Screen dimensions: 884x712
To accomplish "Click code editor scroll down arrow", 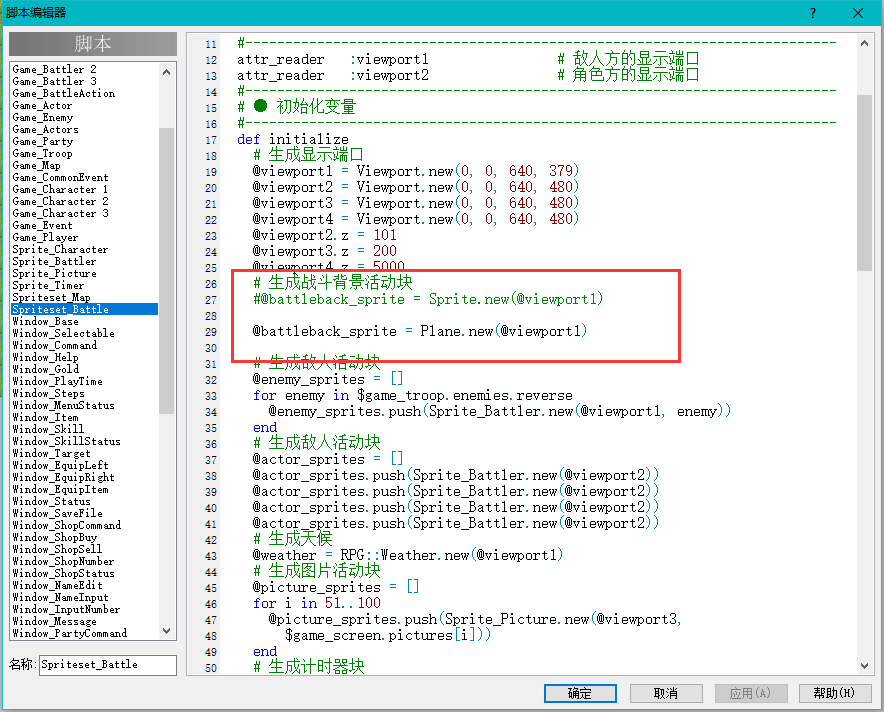I will (864, 666).
